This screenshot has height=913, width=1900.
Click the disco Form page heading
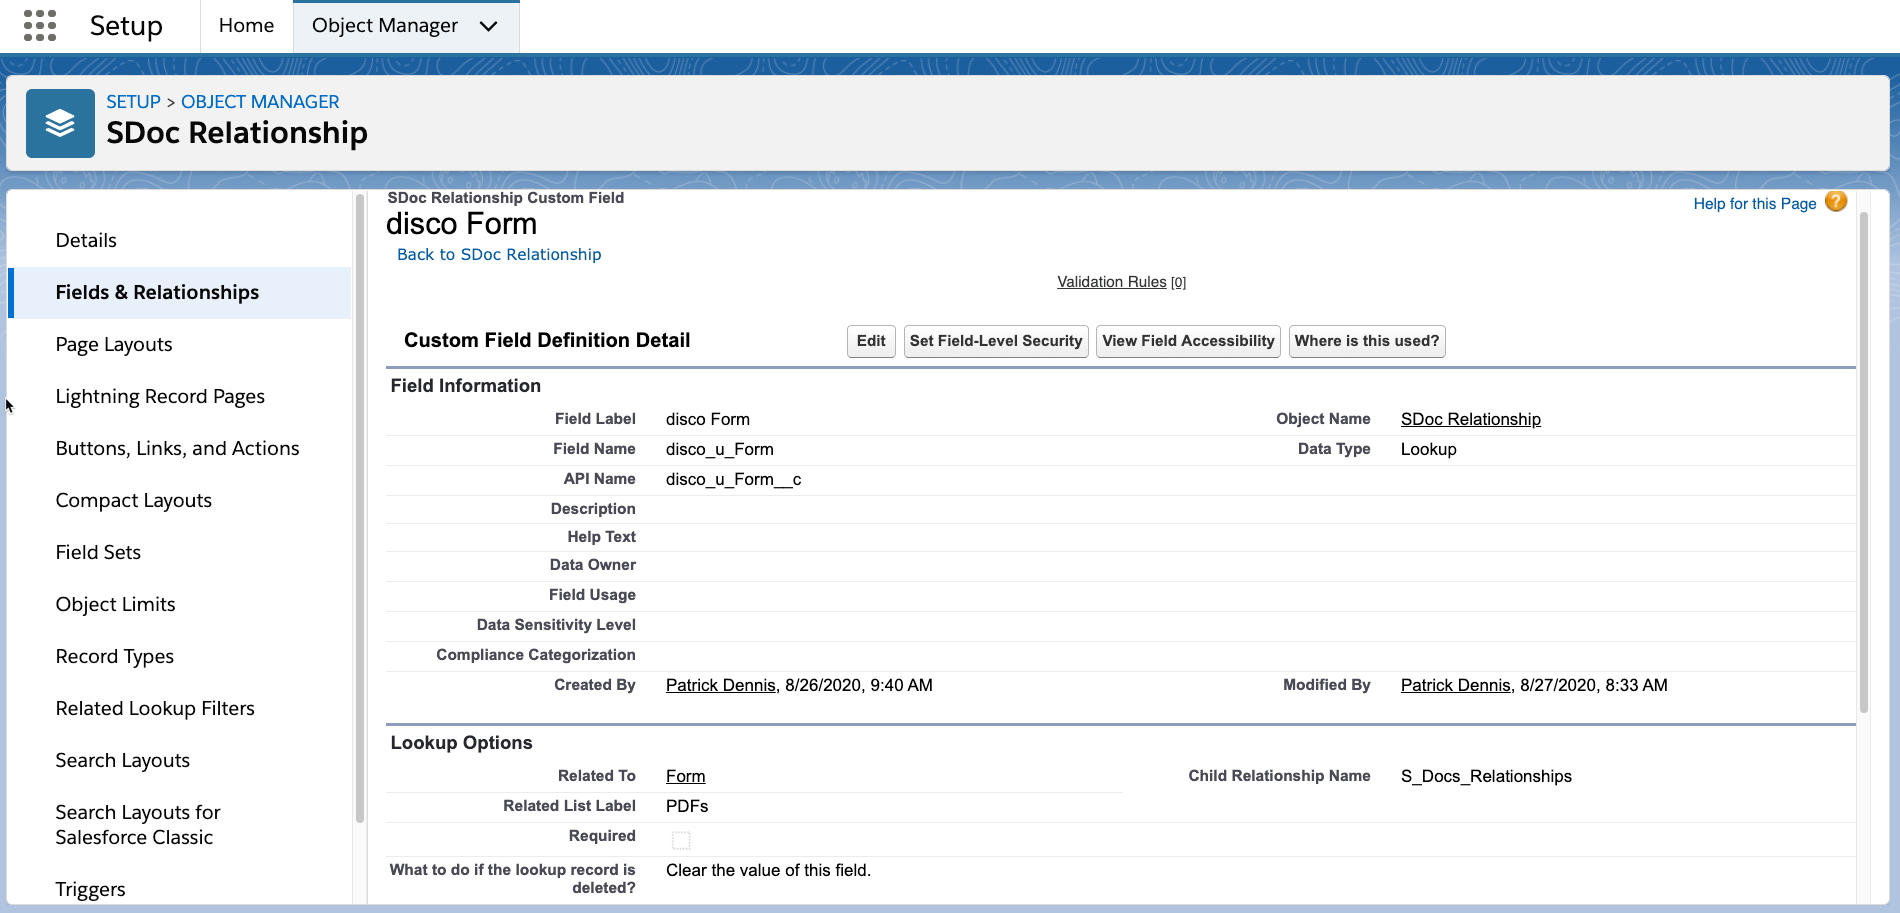(x=461, y=224)
